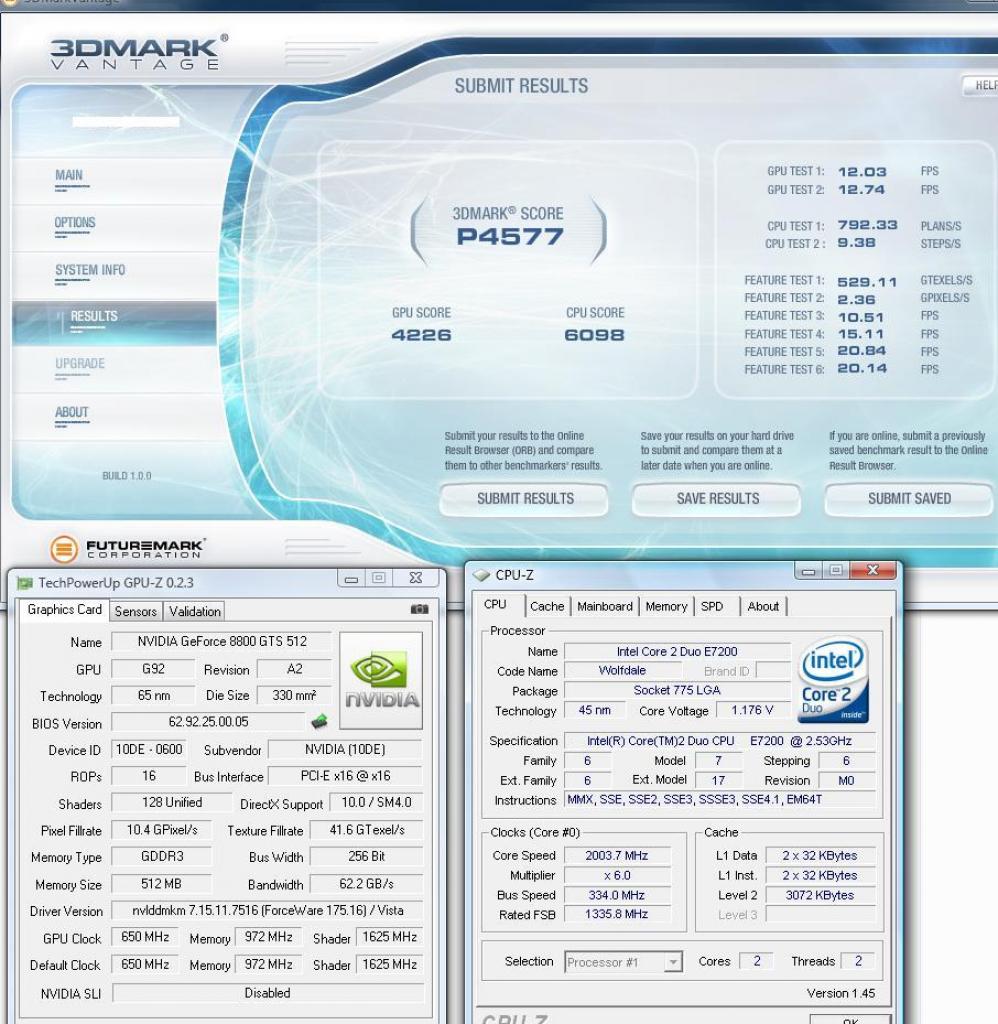Image resolution: width=998 pixels, height=1024 pixels.
Task: Click the Texture Fillrate value 41.6 GTexel/s
Action: [366, 830]
